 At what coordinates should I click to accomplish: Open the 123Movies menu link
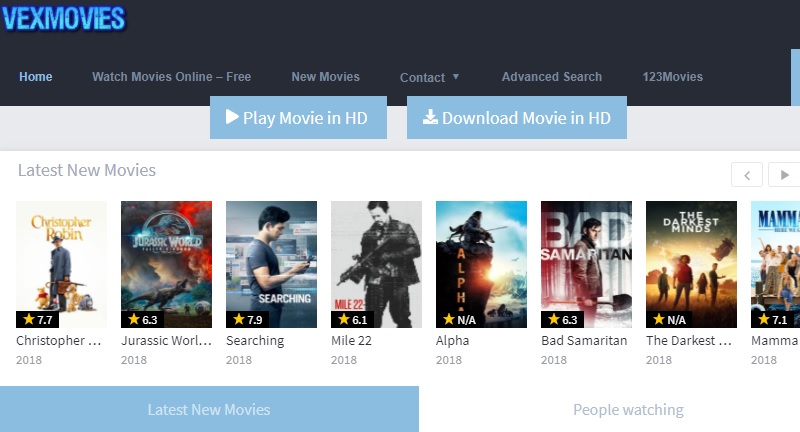coord(672,77)
